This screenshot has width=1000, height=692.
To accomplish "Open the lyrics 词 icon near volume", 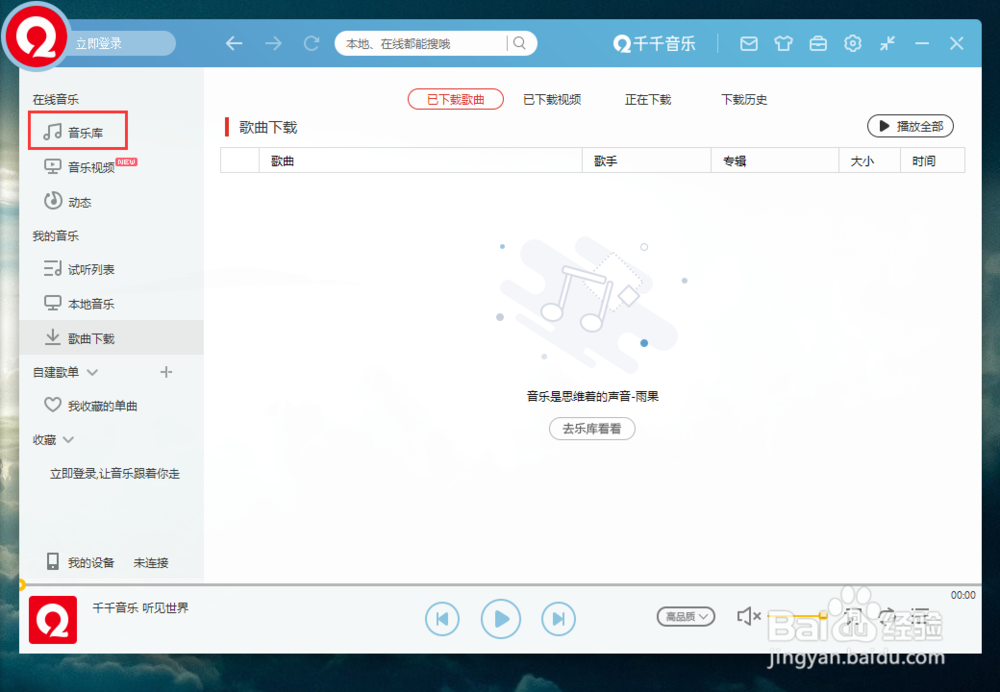I will click(853, 616).
